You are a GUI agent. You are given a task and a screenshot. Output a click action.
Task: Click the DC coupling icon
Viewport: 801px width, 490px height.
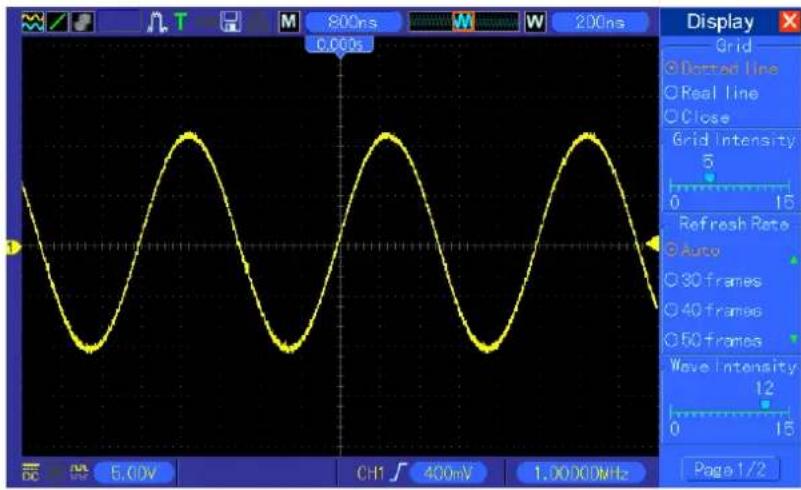(x=31, y=473)
